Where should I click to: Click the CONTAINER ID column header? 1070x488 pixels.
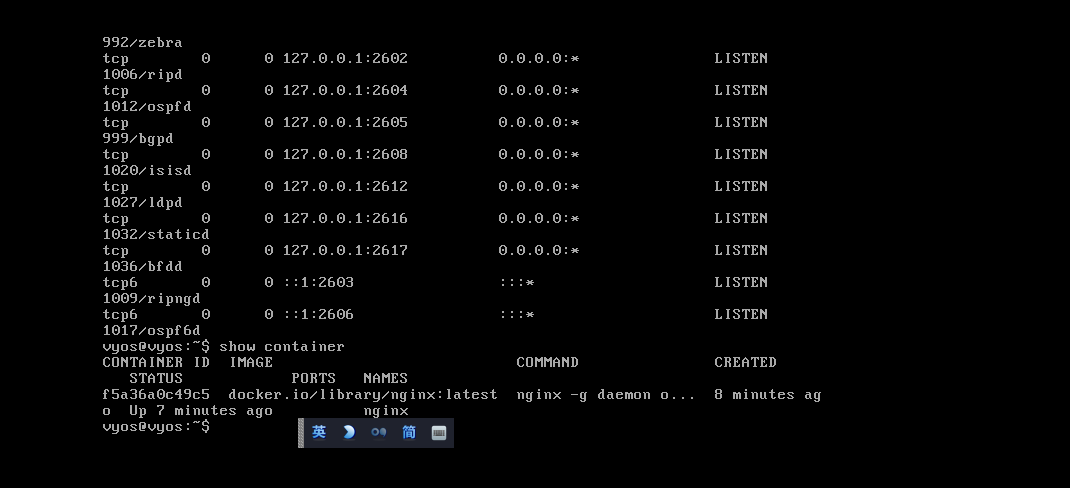coord(156,362)
